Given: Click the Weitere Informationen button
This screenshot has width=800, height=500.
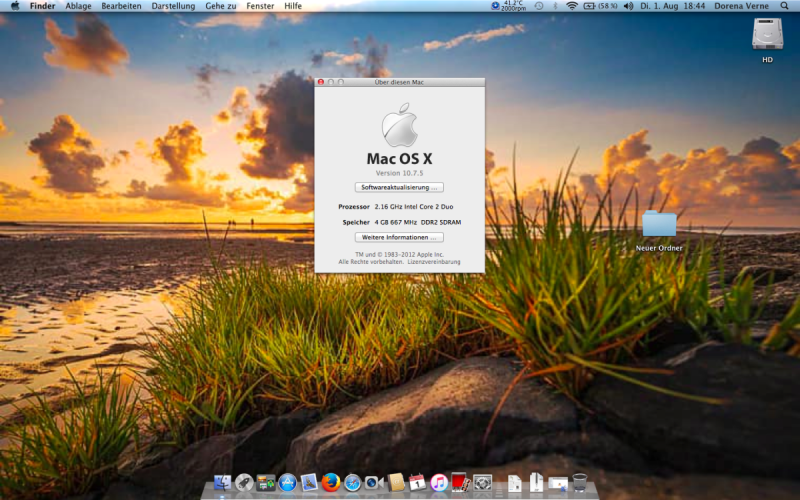Looking at the screenshot, I should 399,237.
